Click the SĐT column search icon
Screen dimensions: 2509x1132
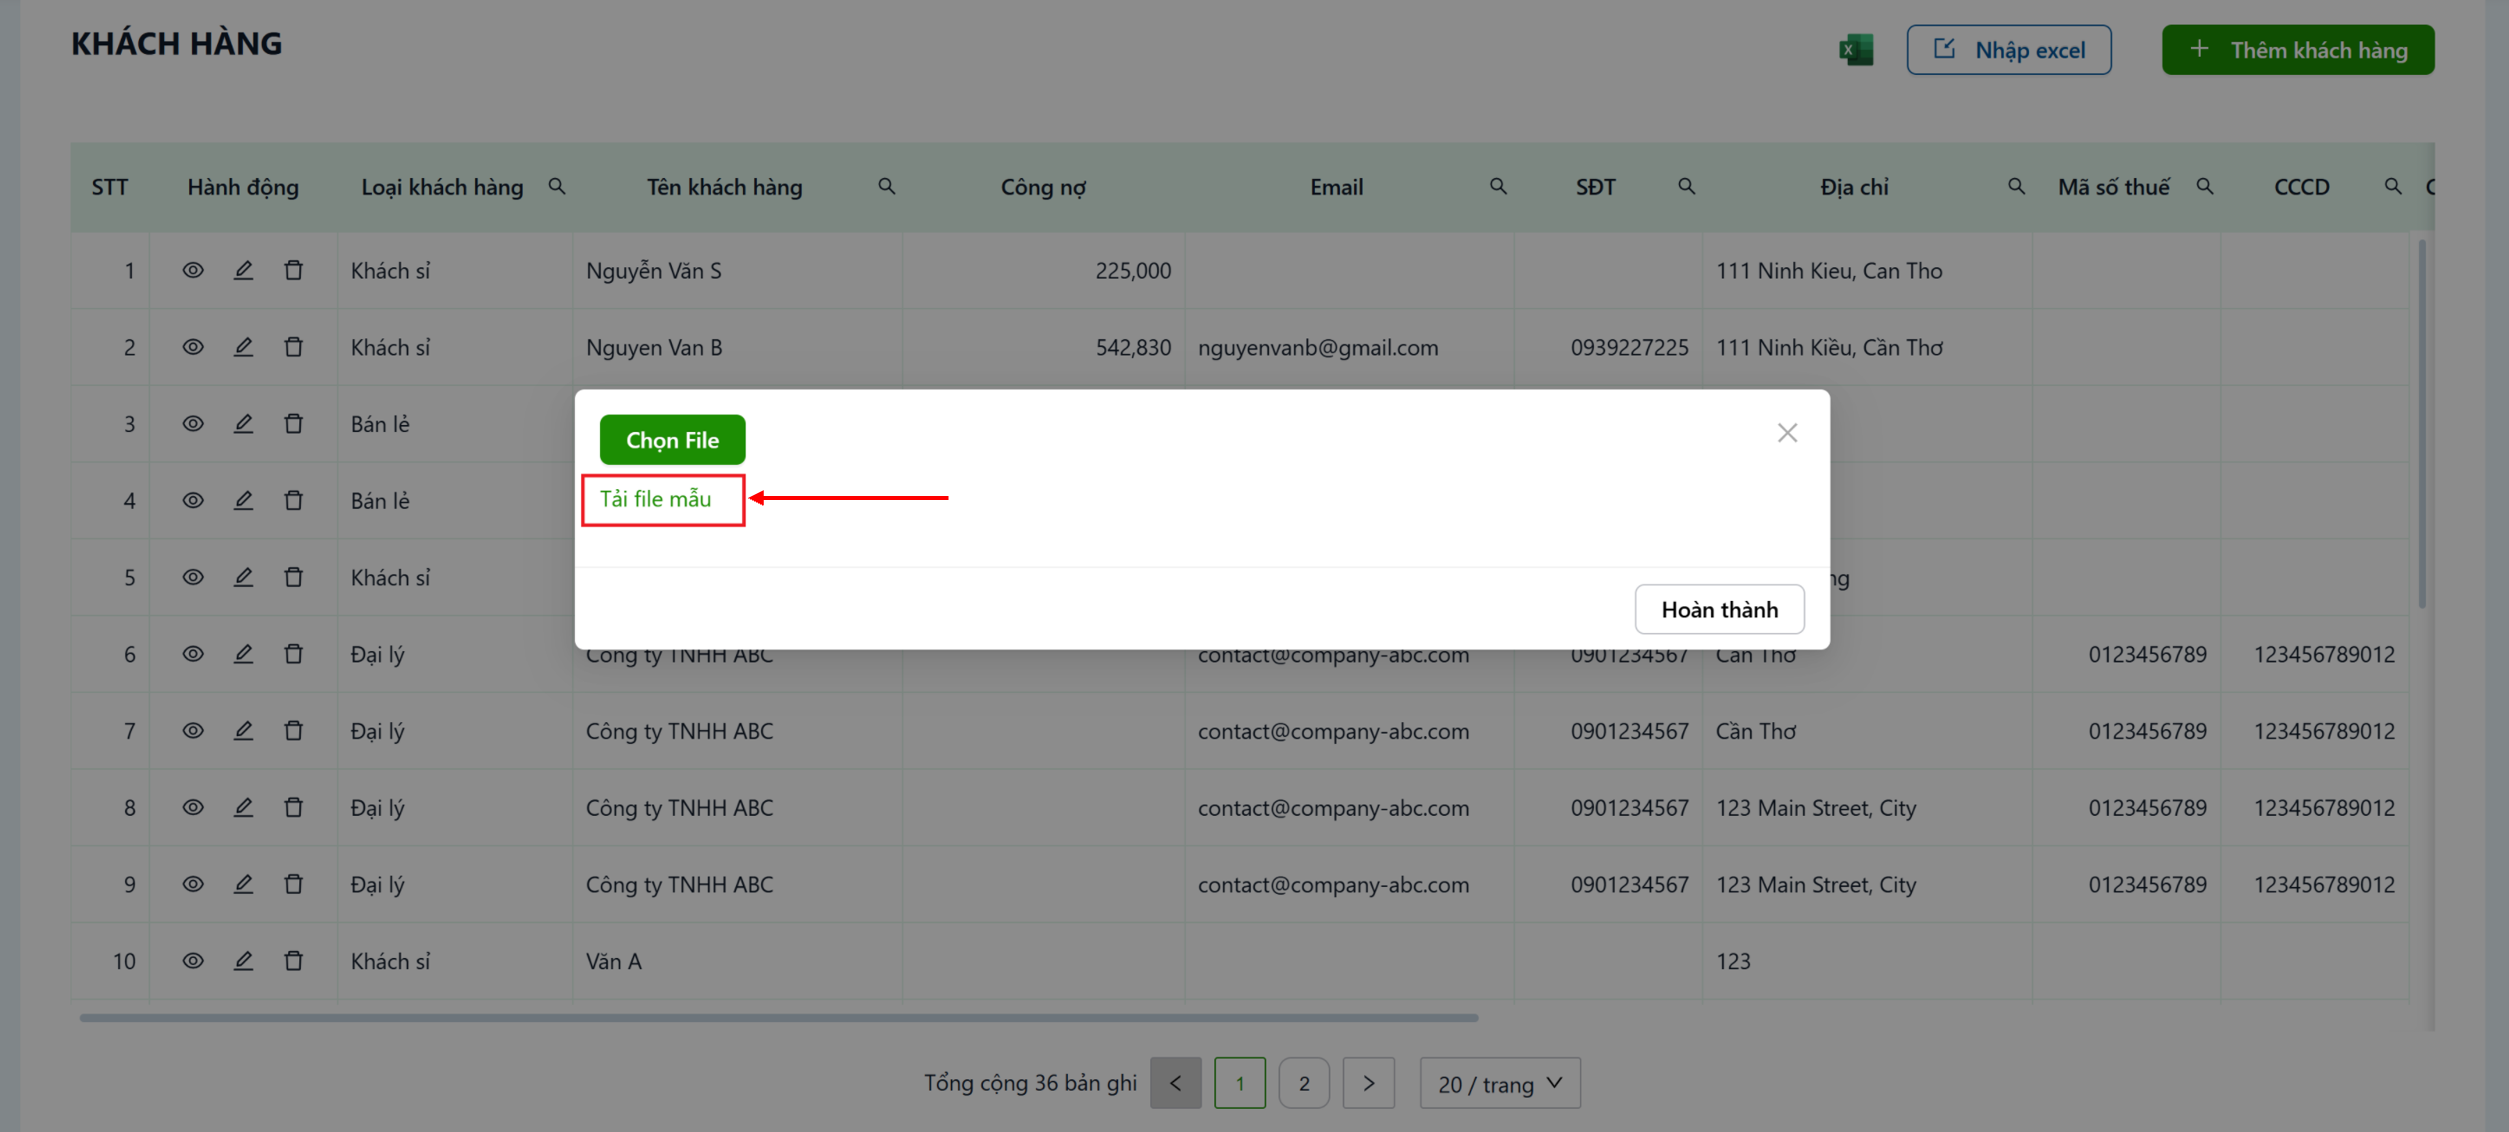coord(1686,186)
